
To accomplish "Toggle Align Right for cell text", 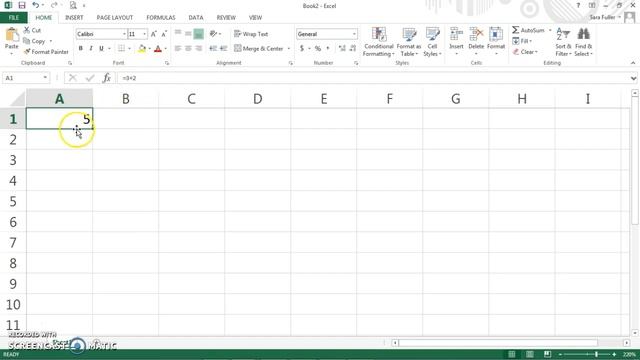I will [199, 48].
